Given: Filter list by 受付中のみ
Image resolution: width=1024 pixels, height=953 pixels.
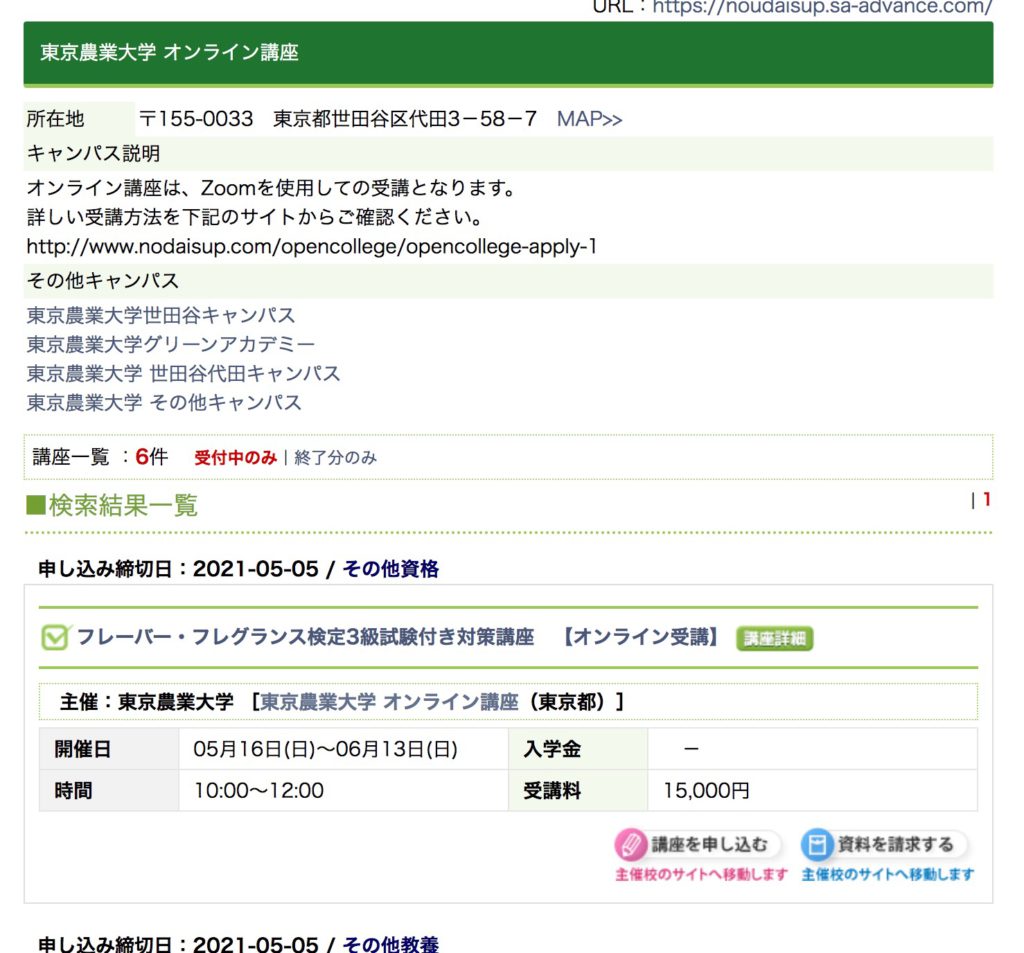Looking at the screenshot, I should (235, 458).
